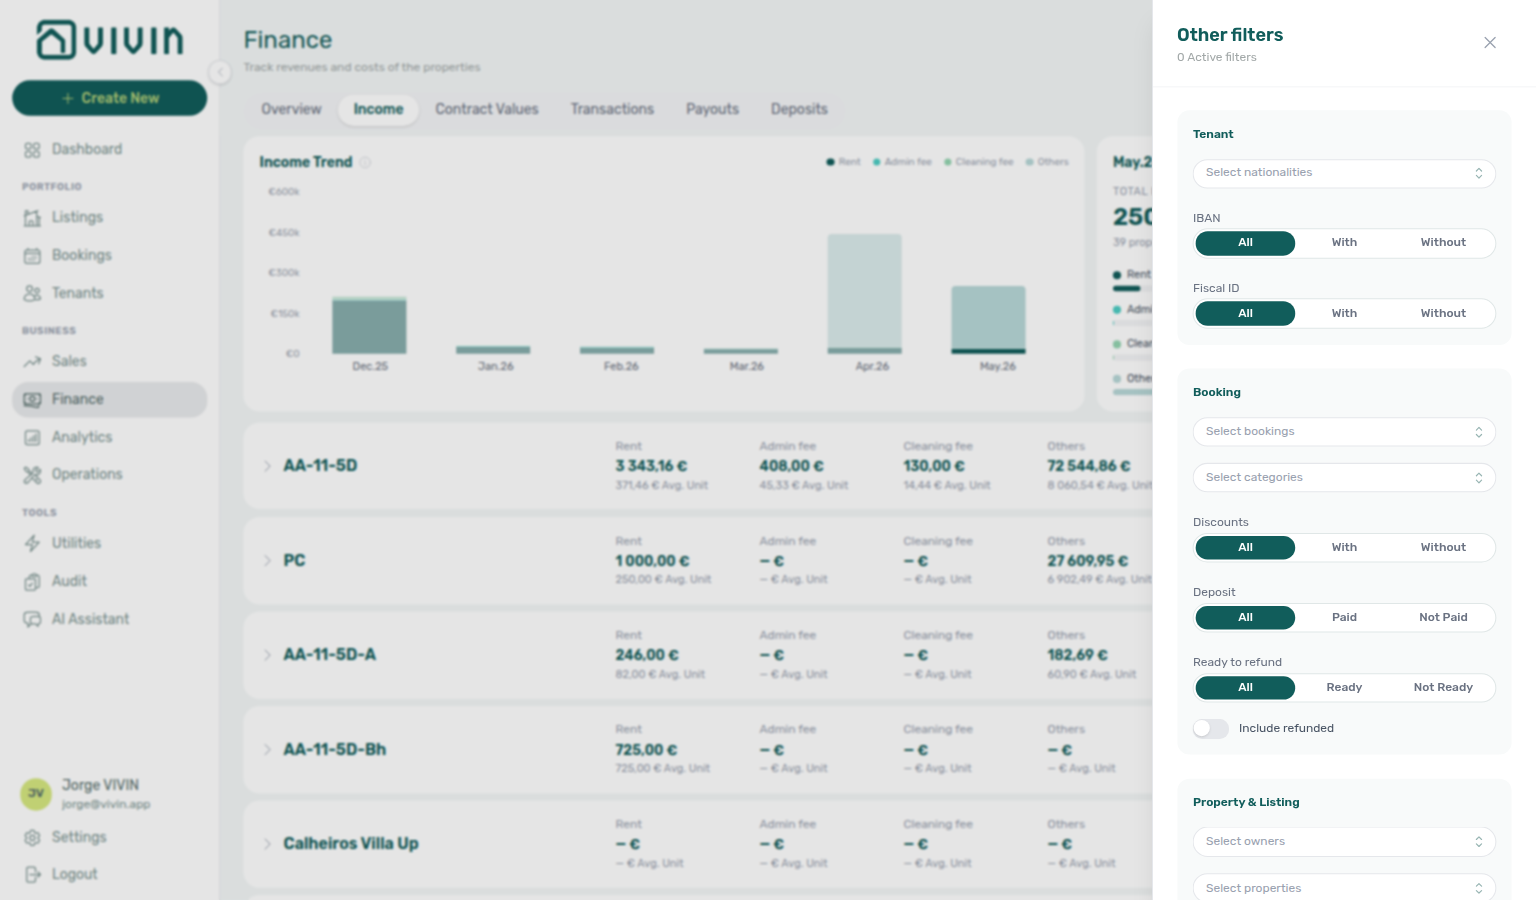Set Fiscal ID filter to All
Image resolution: width=1536 pixels, height=900 pixels.
click(1245, 314)
